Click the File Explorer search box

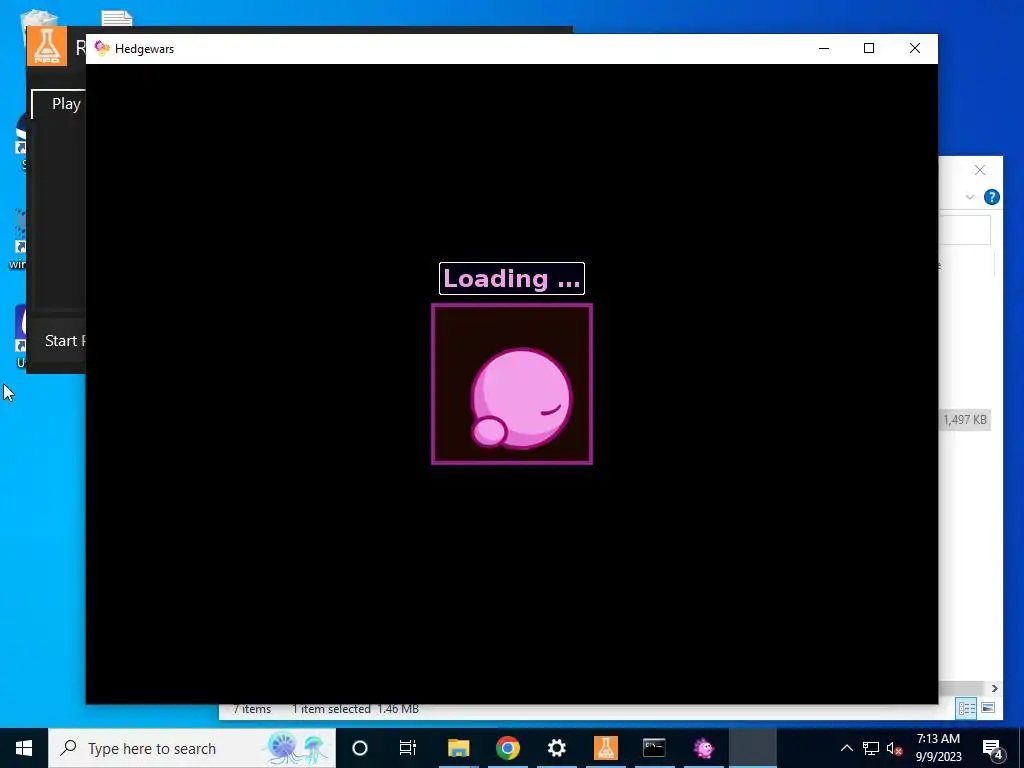point(965,231)
